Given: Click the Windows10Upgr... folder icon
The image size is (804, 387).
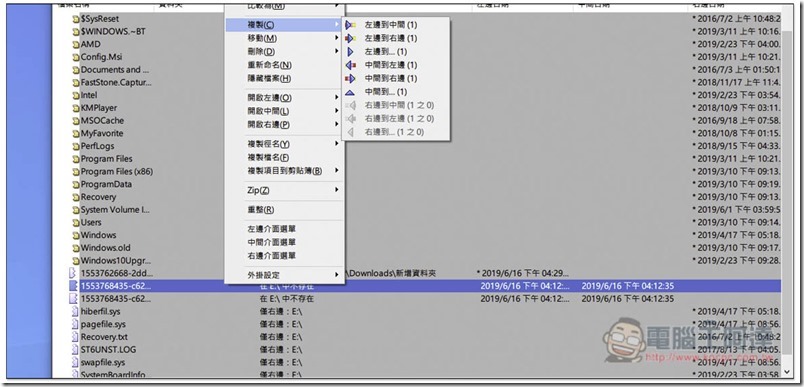Looking at the screenshot, I should 76,261.
